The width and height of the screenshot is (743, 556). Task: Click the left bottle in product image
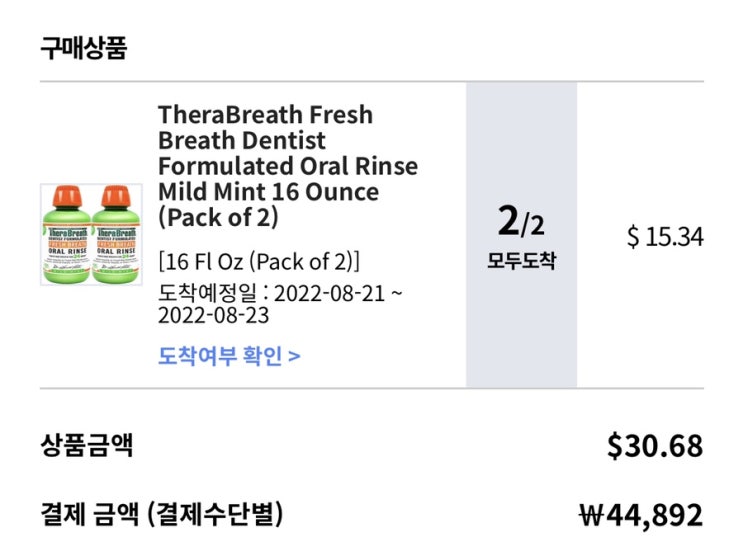[66, 238]
